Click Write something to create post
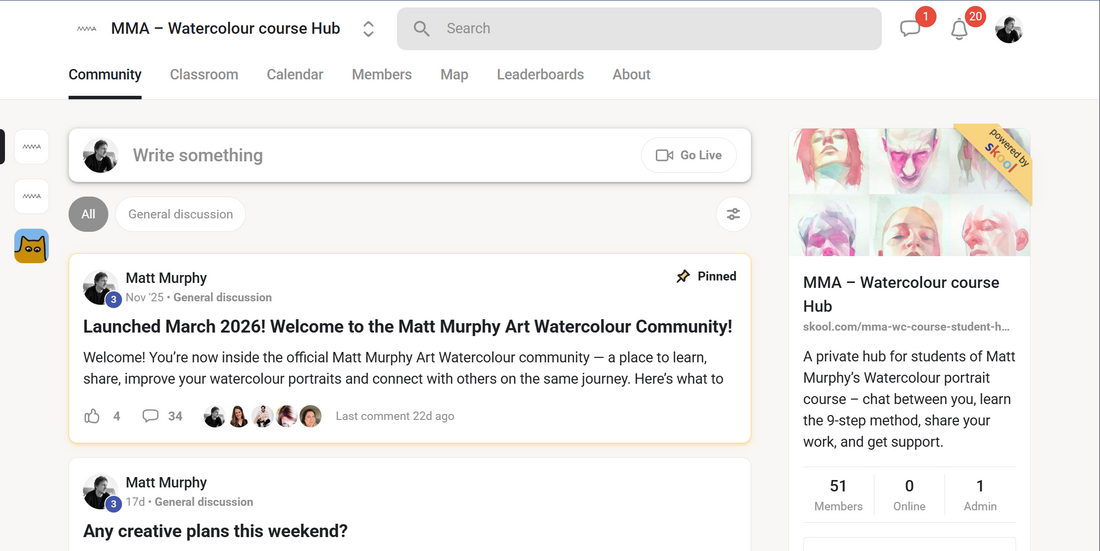This screenshot has height=551, width=1100. tap(198, 155)
